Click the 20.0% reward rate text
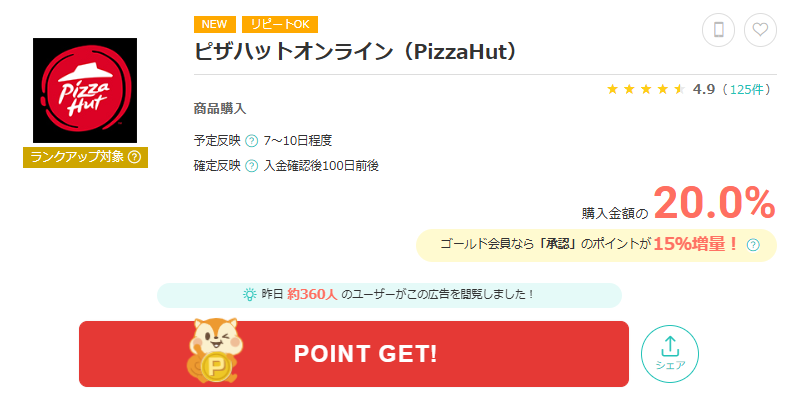Screen dimensions: 791x410 714,203
